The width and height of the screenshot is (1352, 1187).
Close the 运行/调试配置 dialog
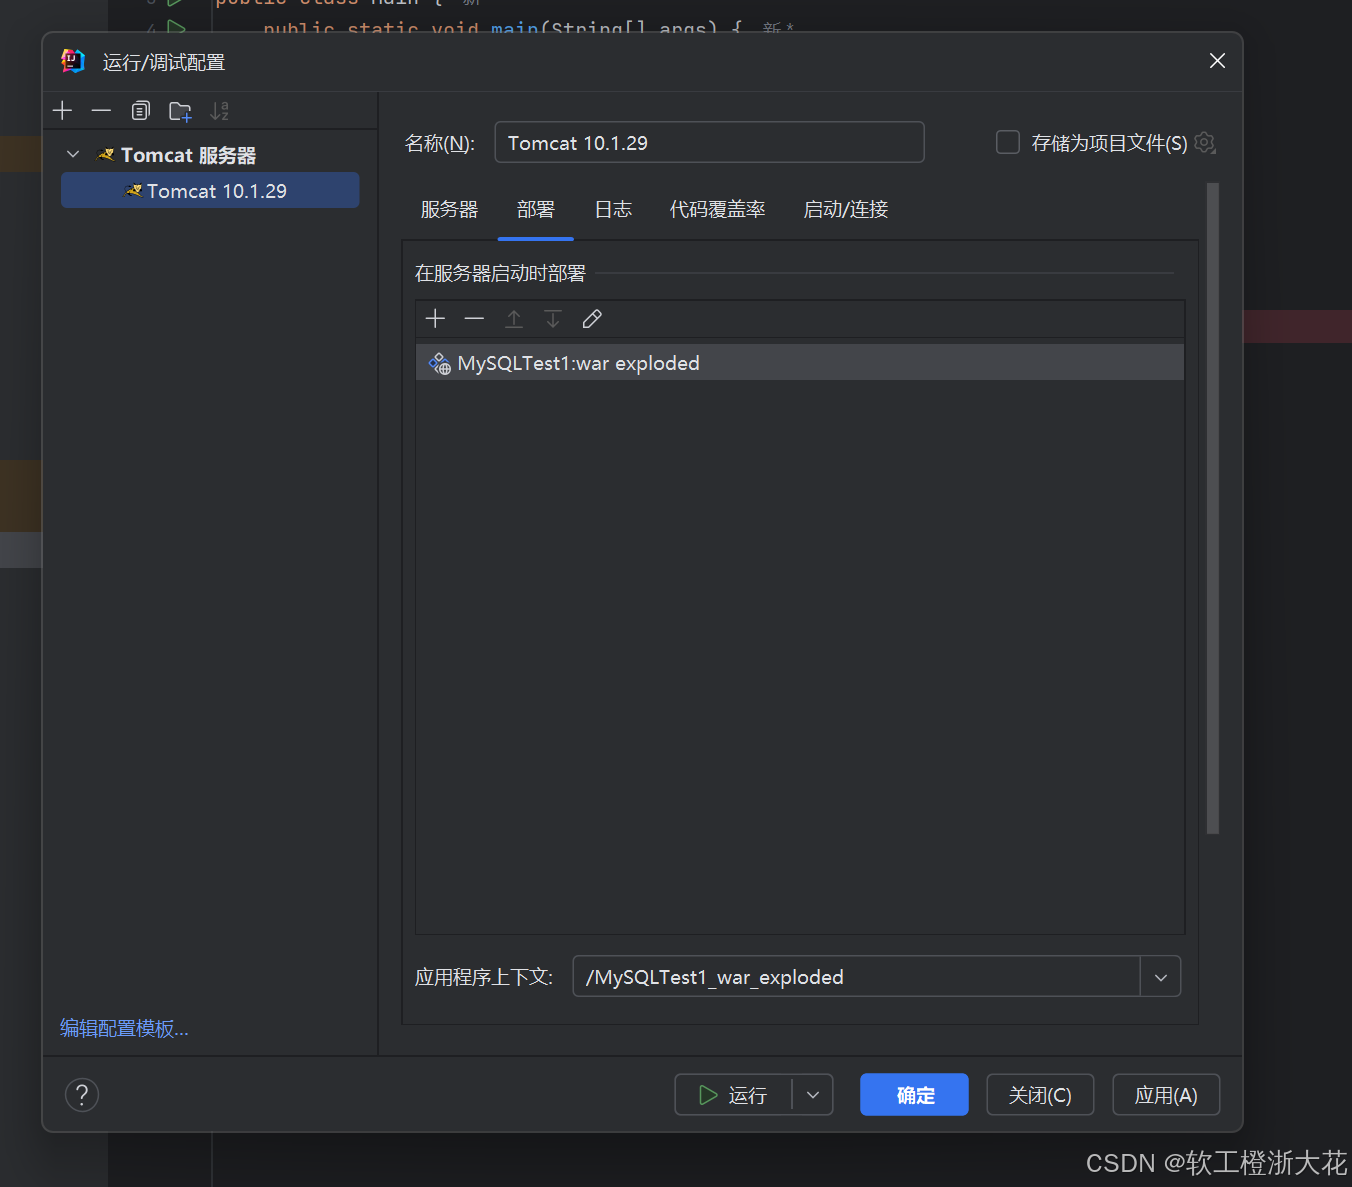(x=1217, y=61)
